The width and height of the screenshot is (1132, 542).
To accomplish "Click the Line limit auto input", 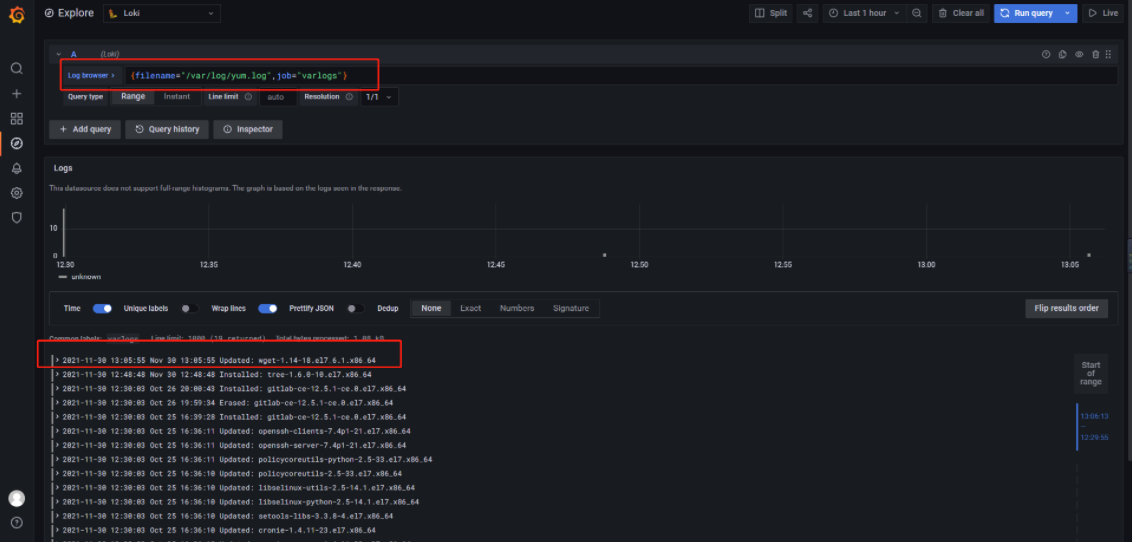I will (277, 97).
